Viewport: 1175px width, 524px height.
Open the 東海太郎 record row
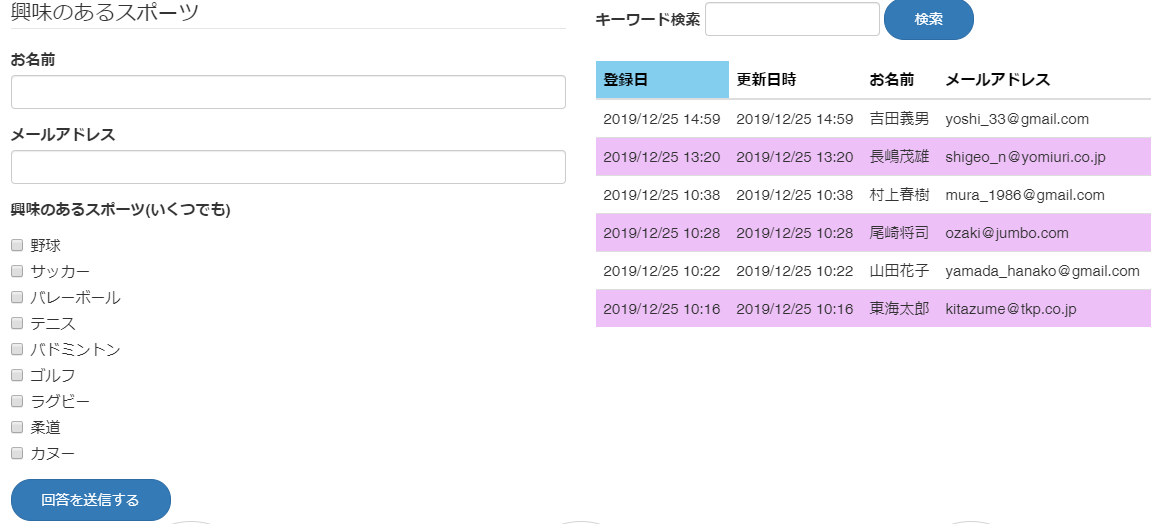pyautogui.click(x=873, y=308)
